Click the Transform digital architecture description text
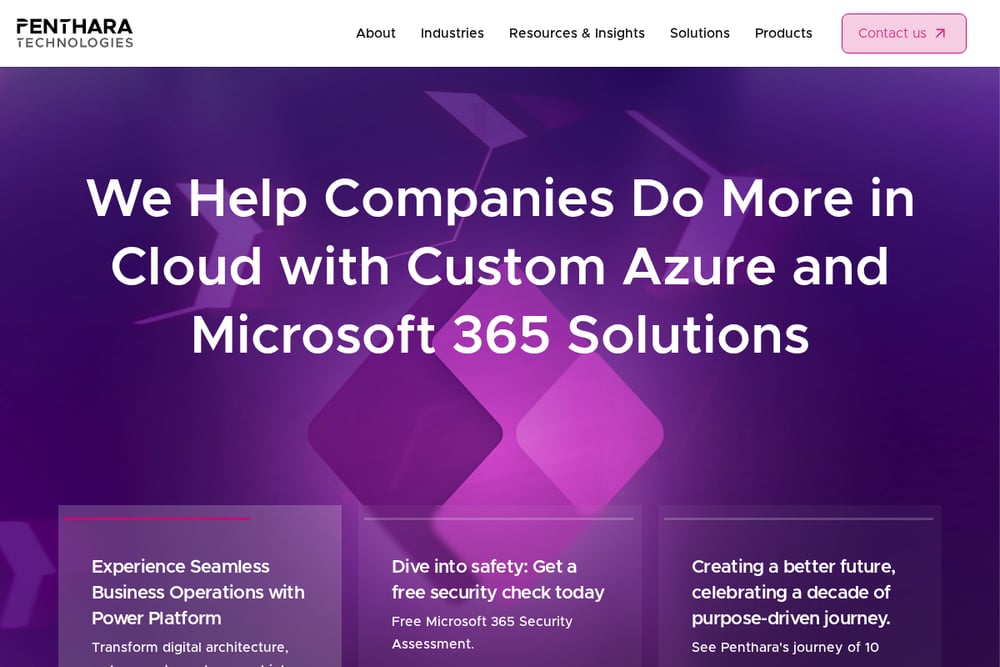 coord(190,647)
